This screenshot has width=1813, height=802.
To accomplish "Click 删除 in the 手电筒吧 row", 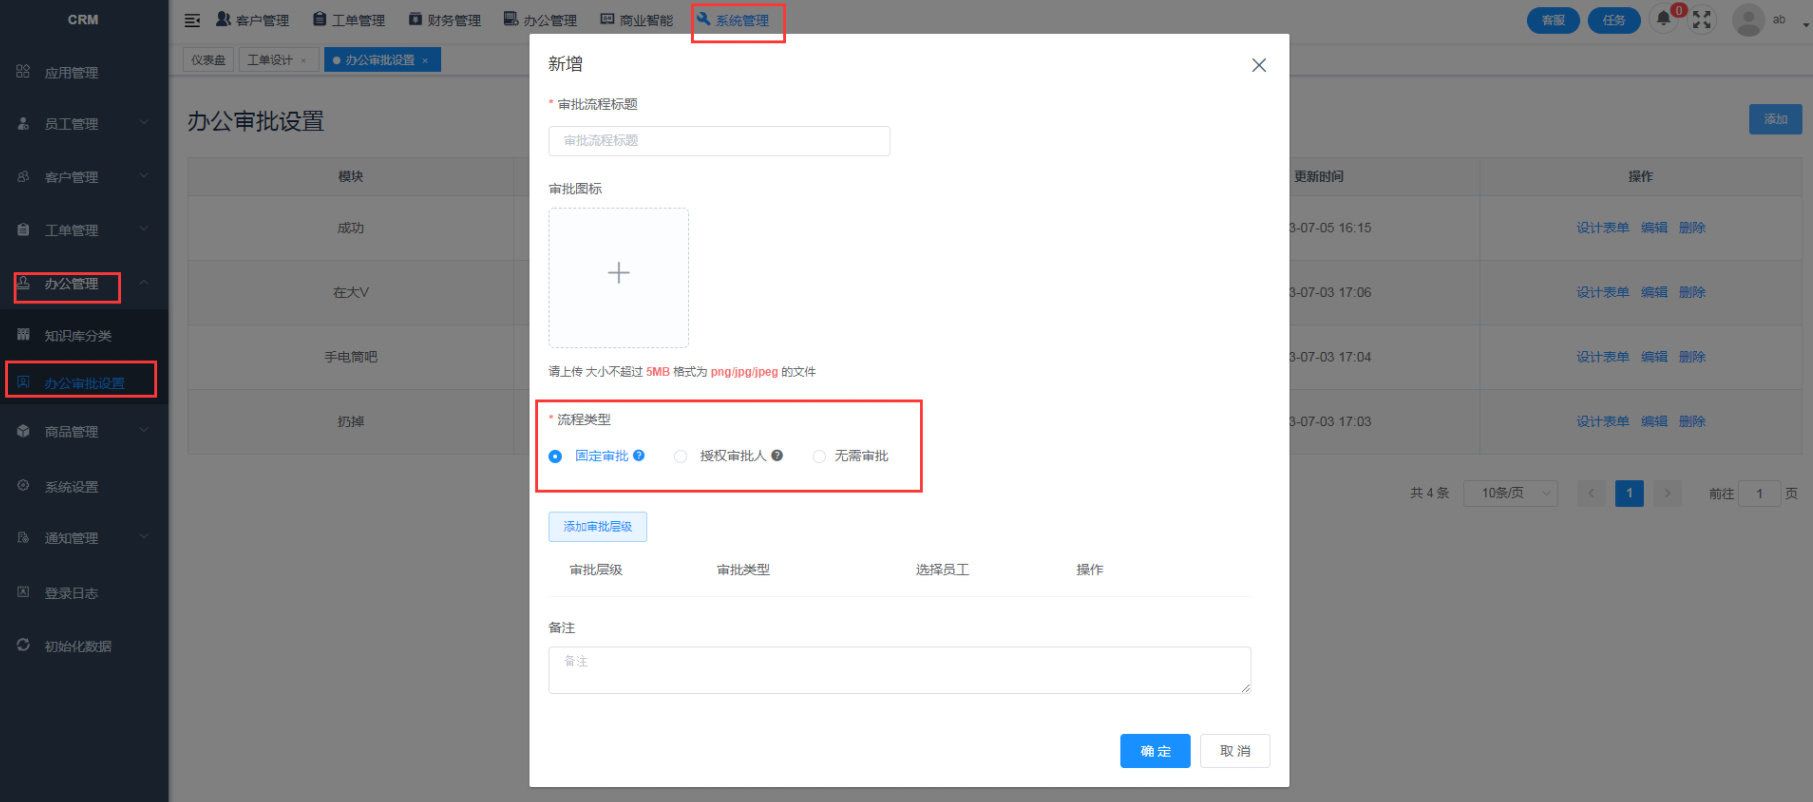I will click(x=1692, y=357).
